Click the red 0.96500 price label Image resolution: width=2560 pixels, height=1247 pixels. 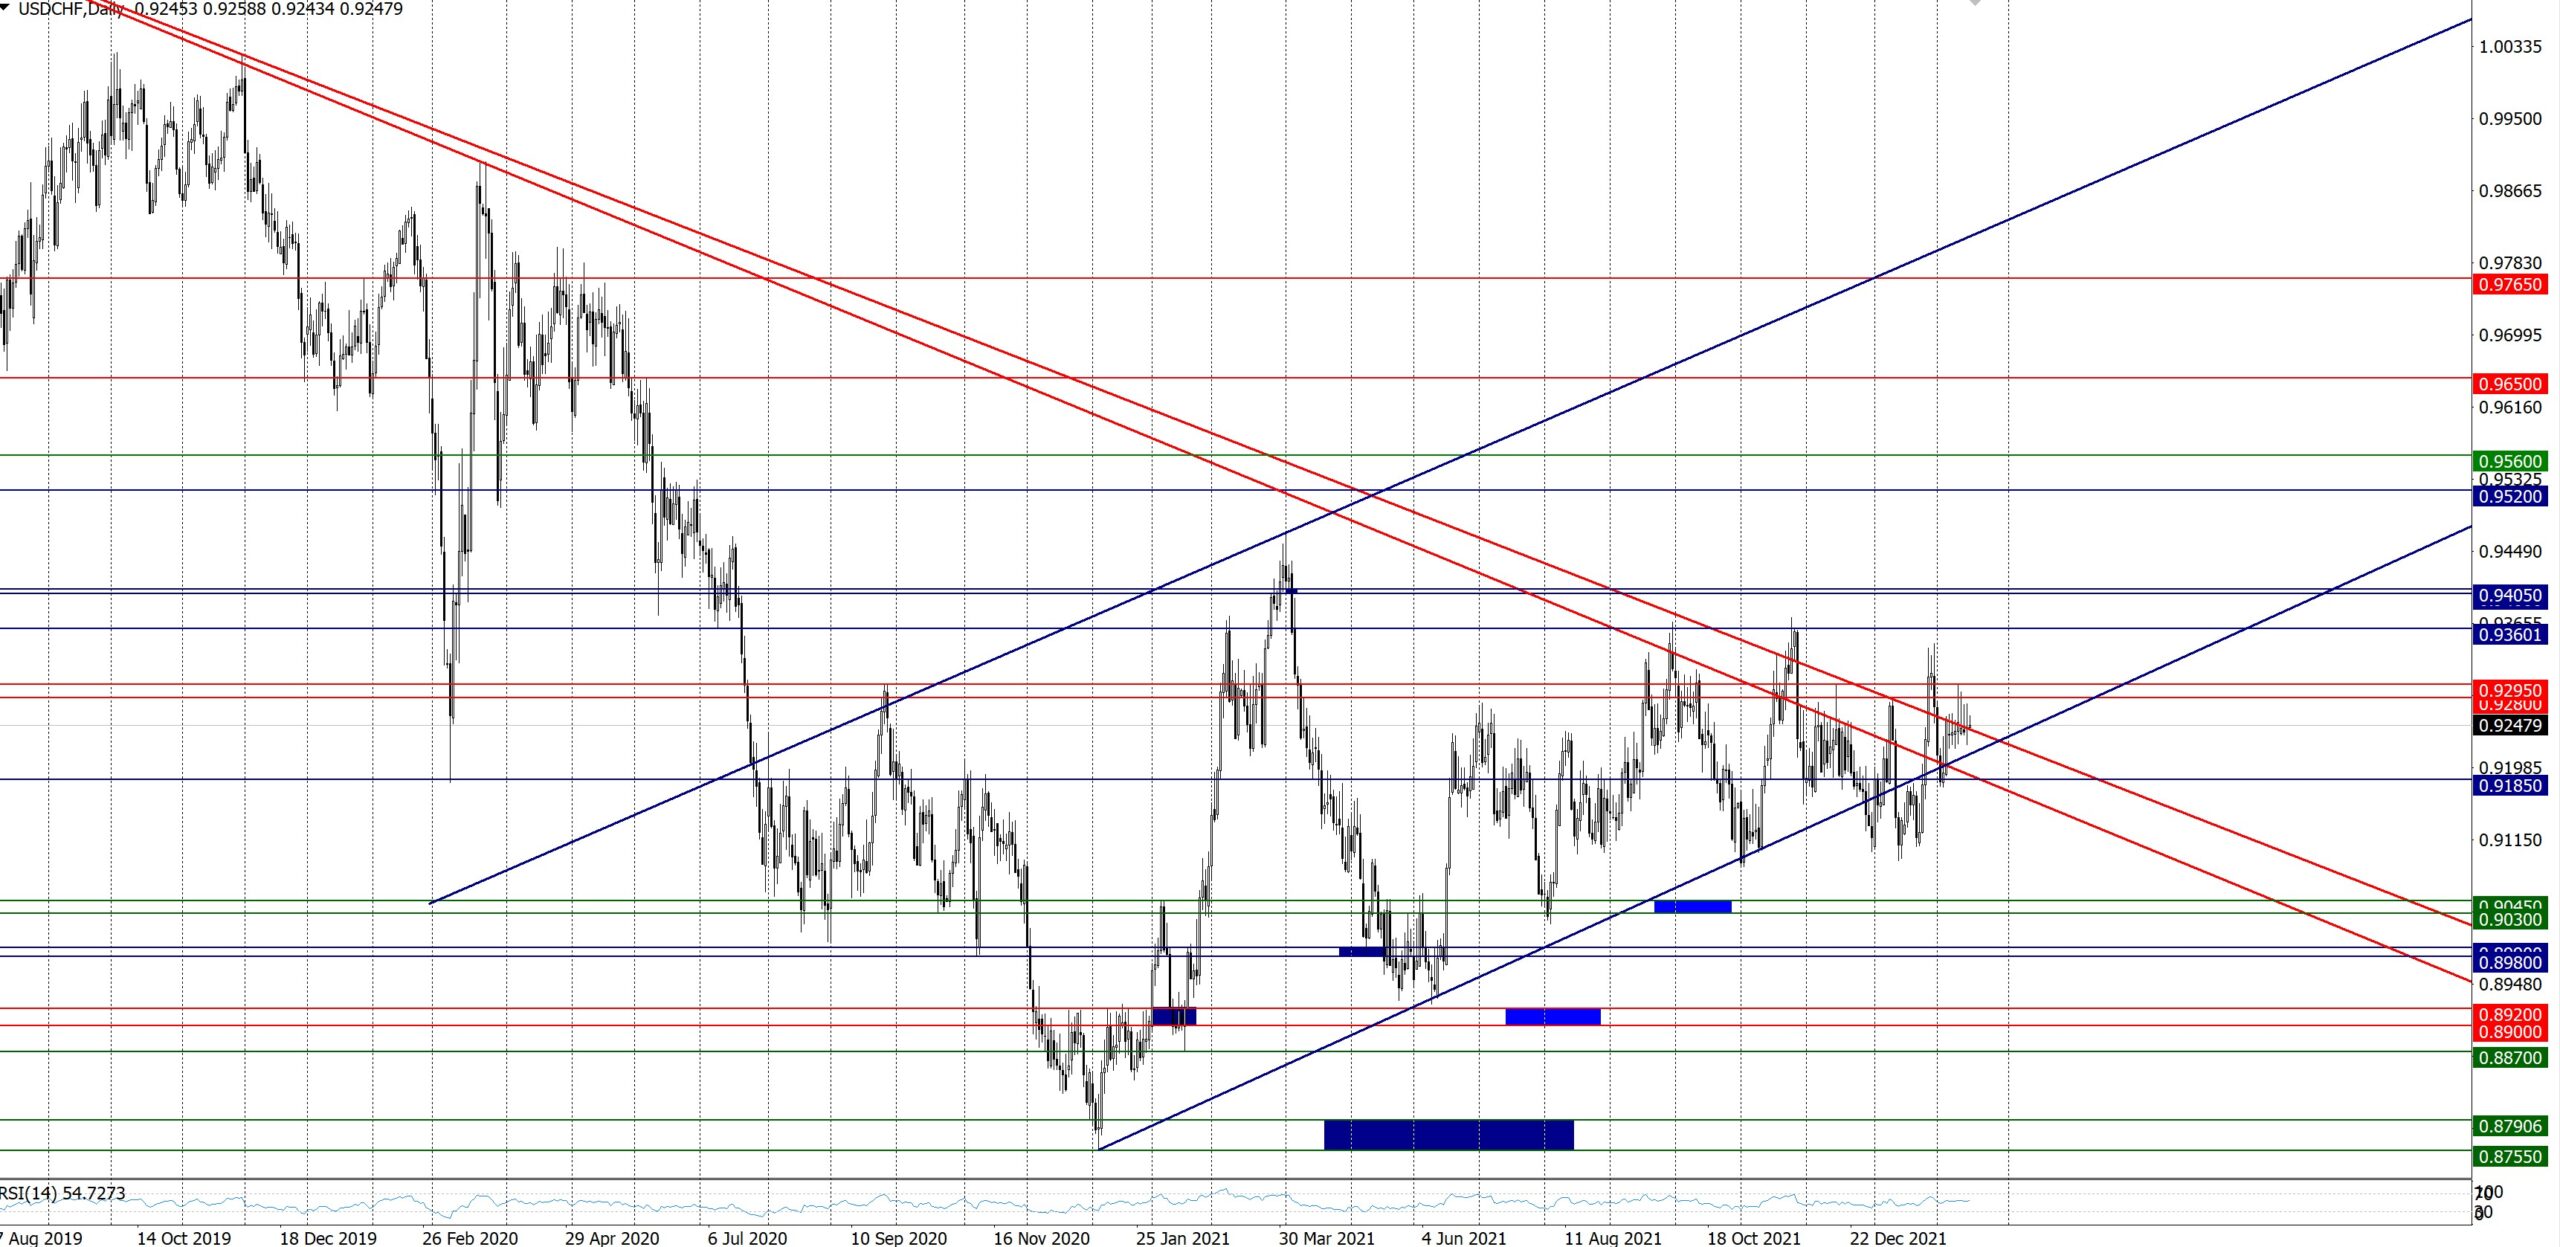(x=2509, y=384)
